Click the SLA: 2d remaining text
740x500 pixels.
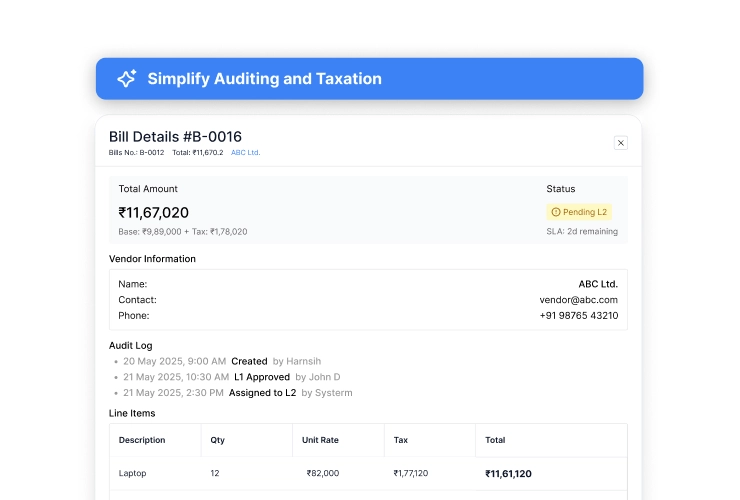tap(582, 232)
